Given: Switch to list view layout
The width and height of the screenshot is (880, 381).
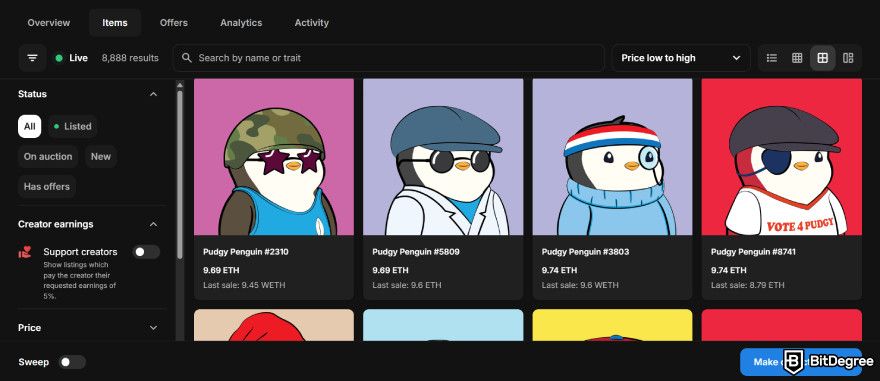Looking at the screenshot, I should [x=772, y=58].
